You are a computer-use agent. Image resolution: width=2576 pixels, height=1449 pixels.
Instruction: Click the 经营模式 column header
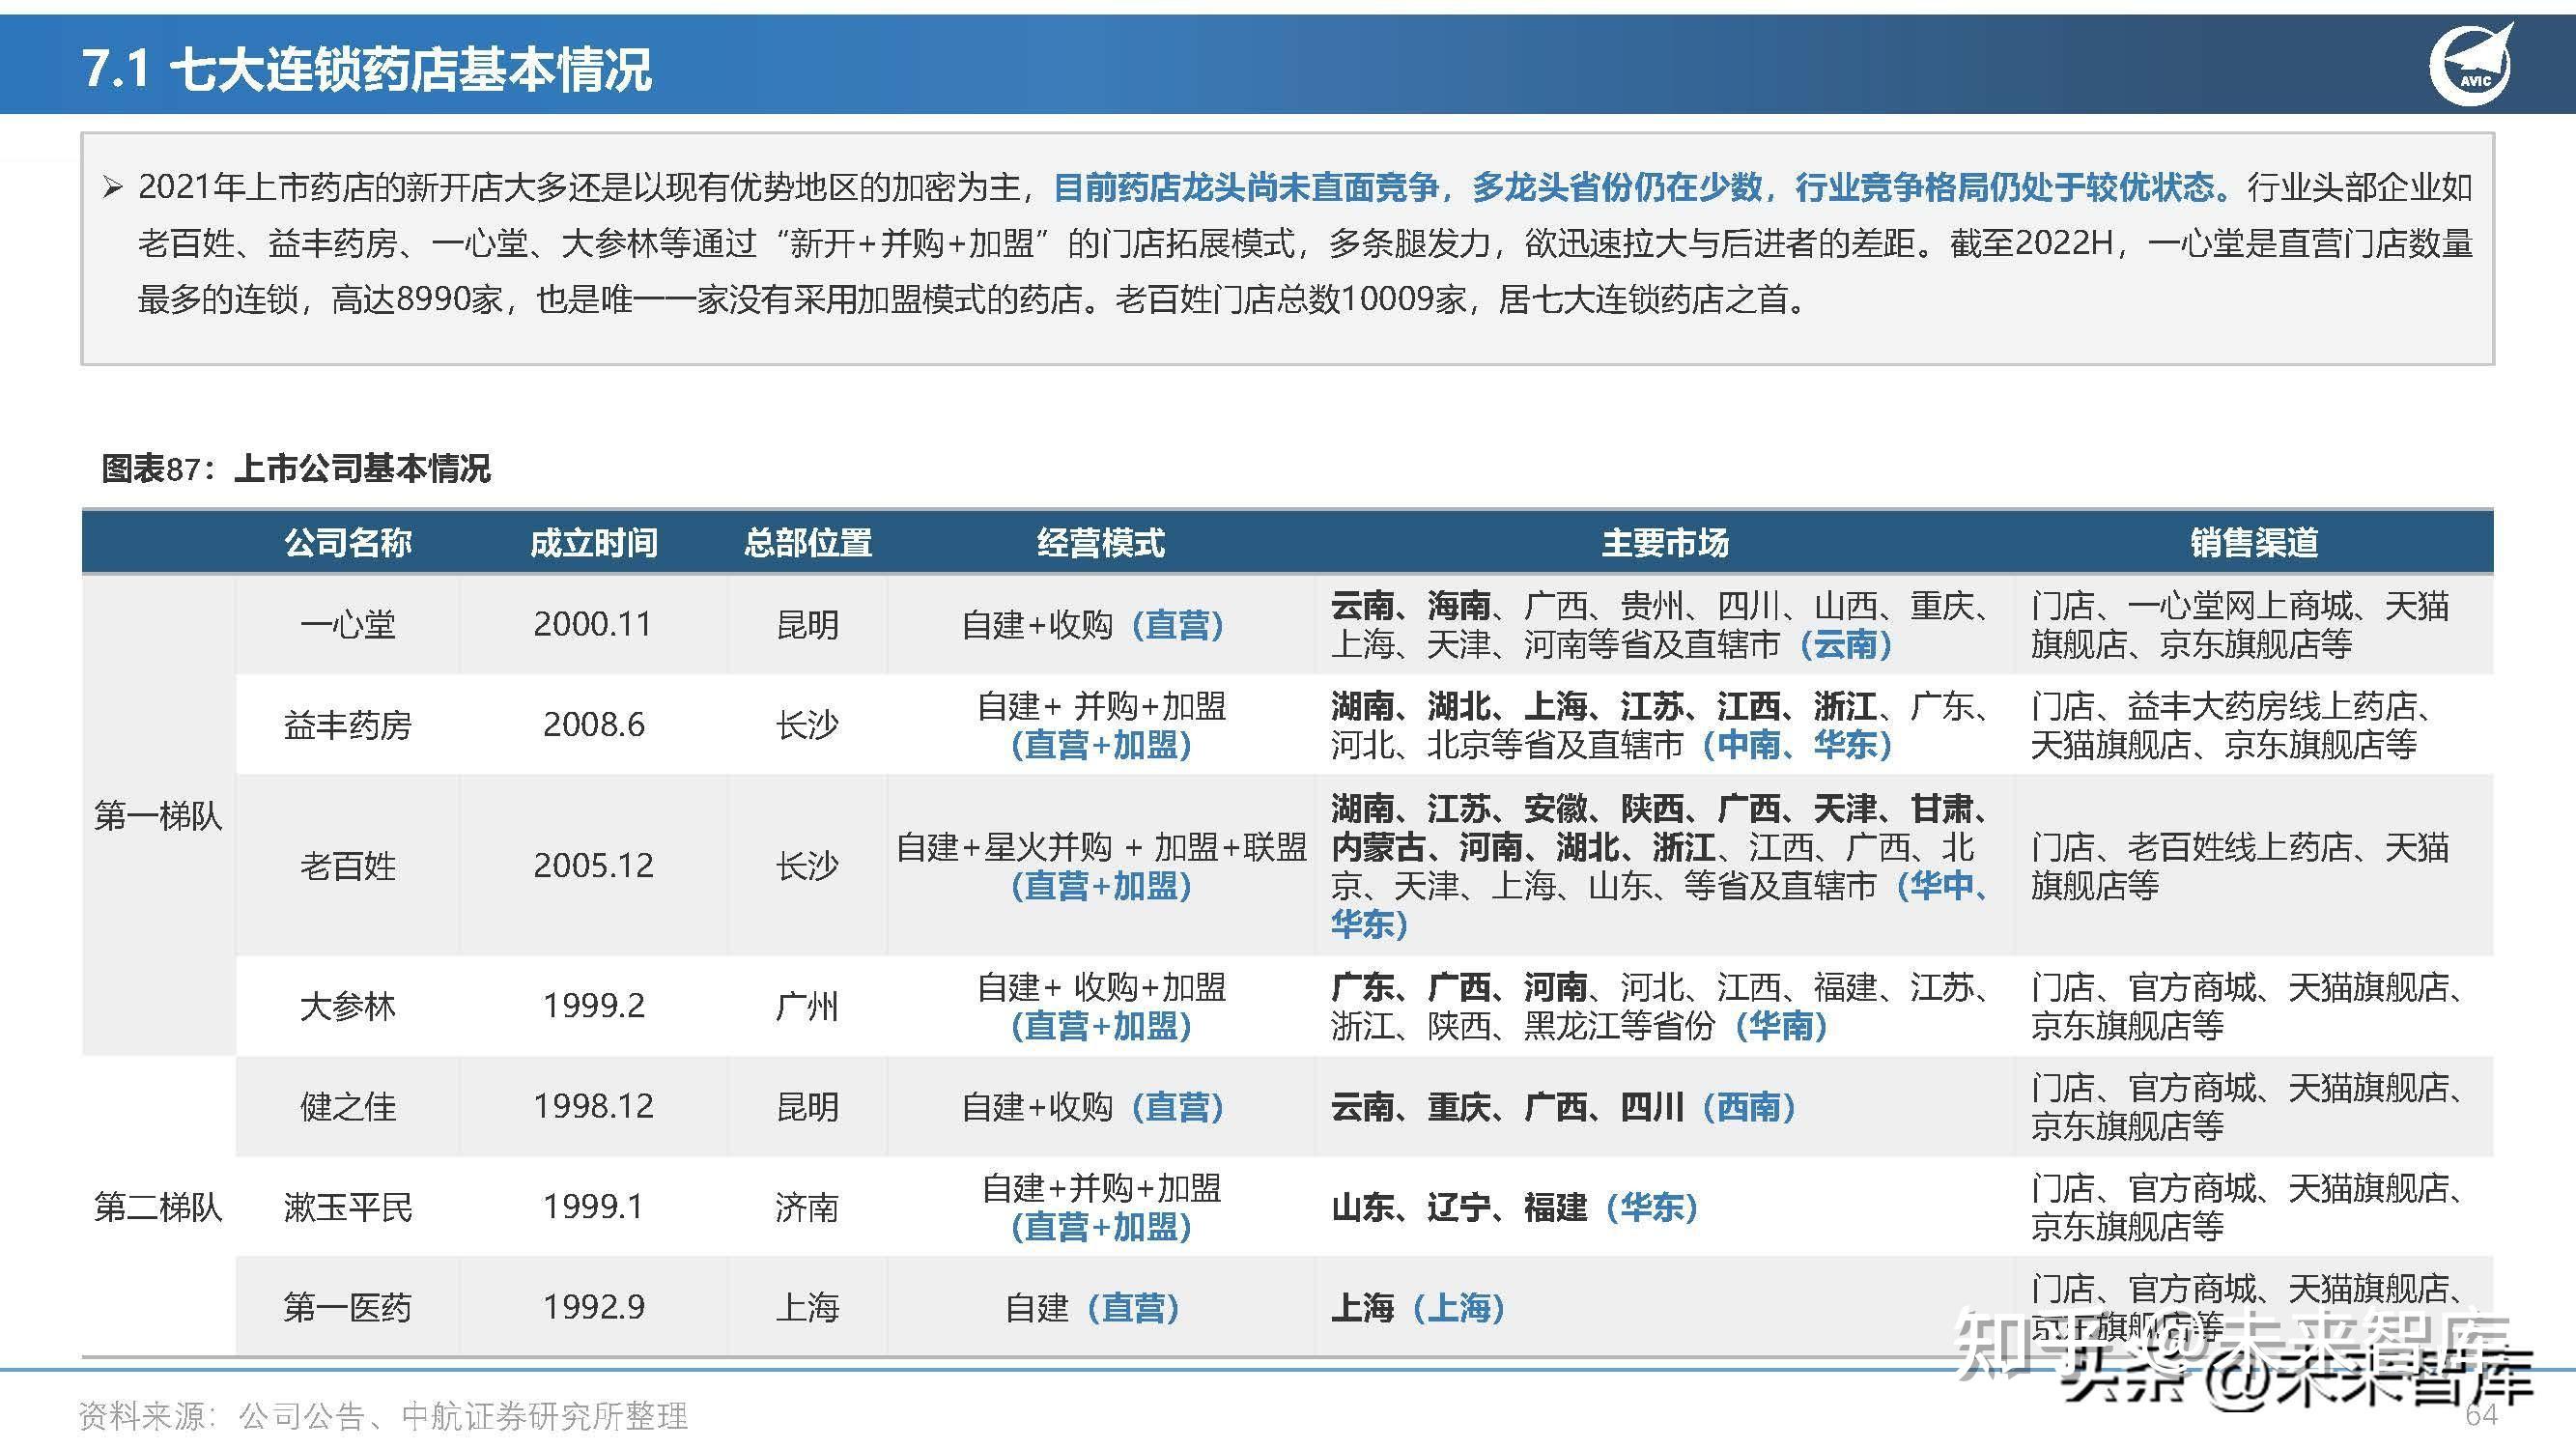pyautogui.click(x=1100, y=542)
